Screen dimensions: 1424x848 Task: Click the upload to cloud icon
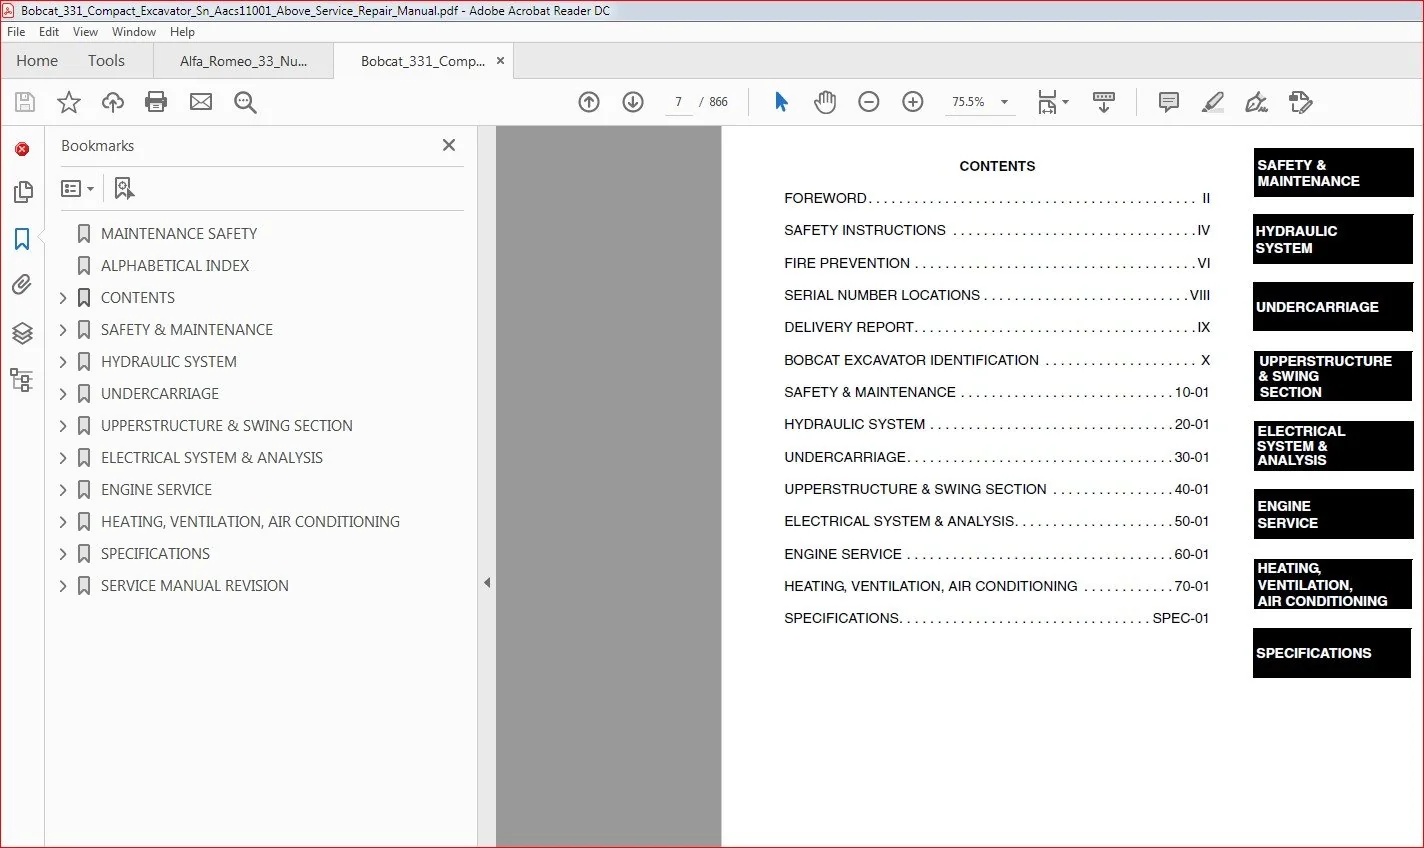click(113, 102)
